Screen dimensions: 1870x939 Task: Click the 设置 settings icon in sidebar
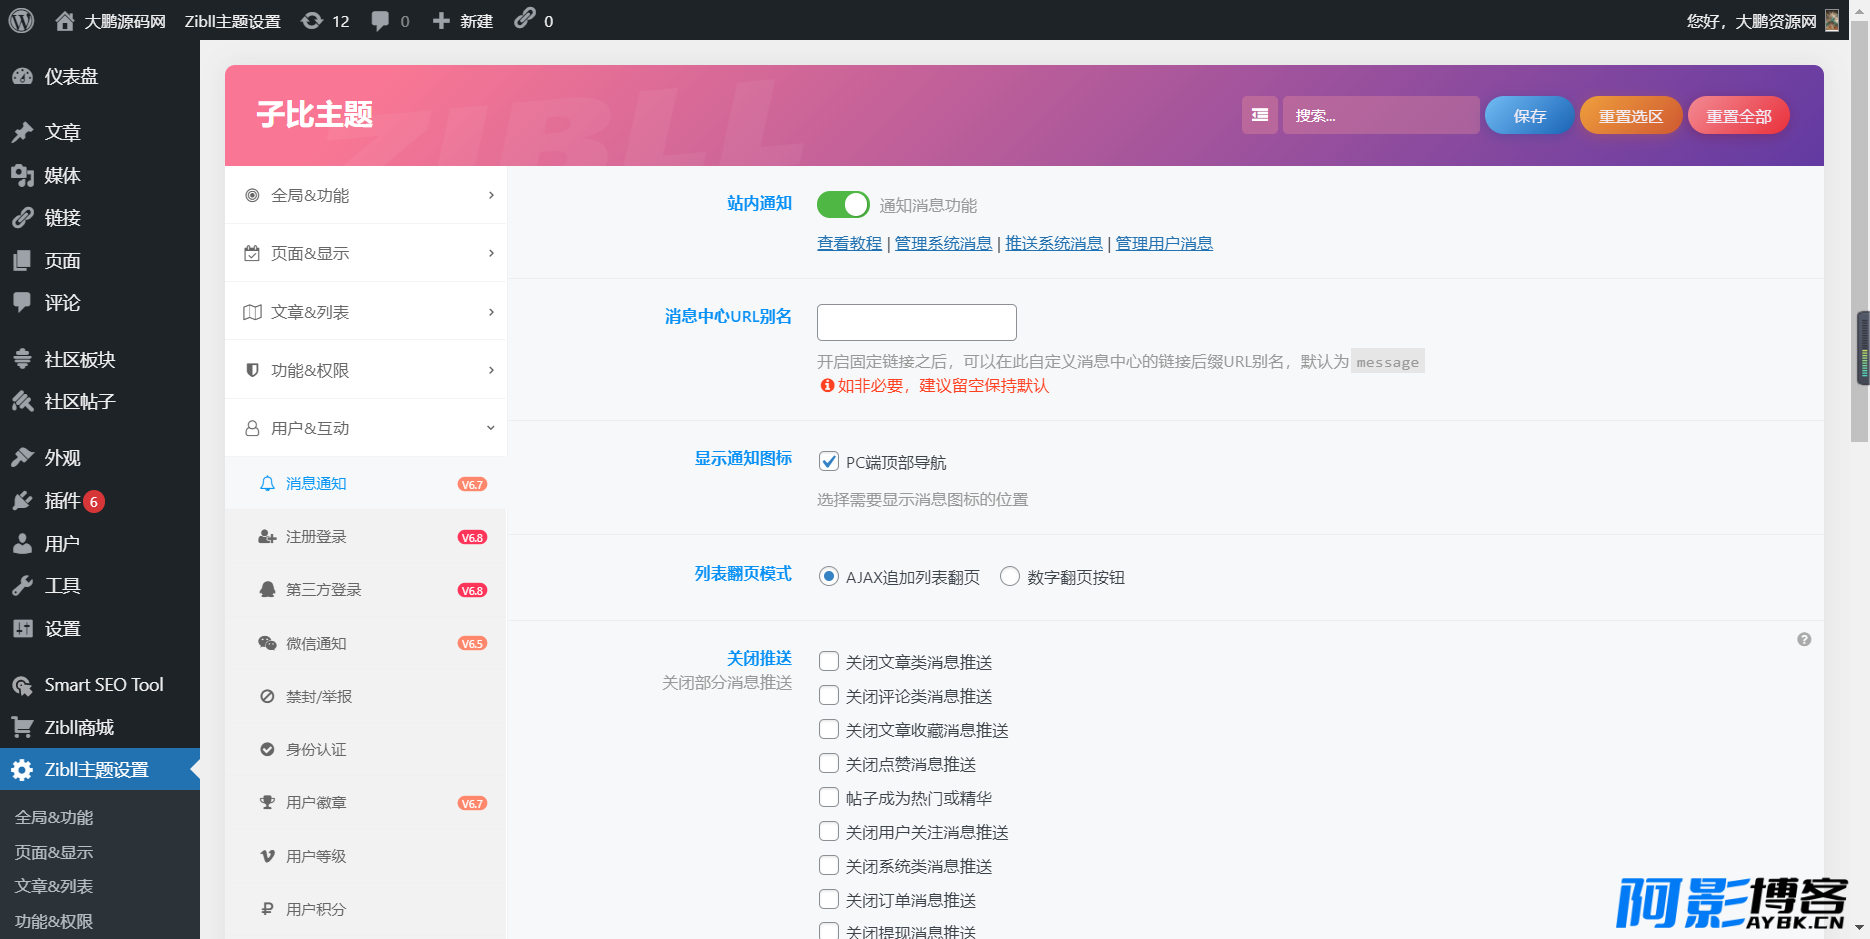point(22,628)
